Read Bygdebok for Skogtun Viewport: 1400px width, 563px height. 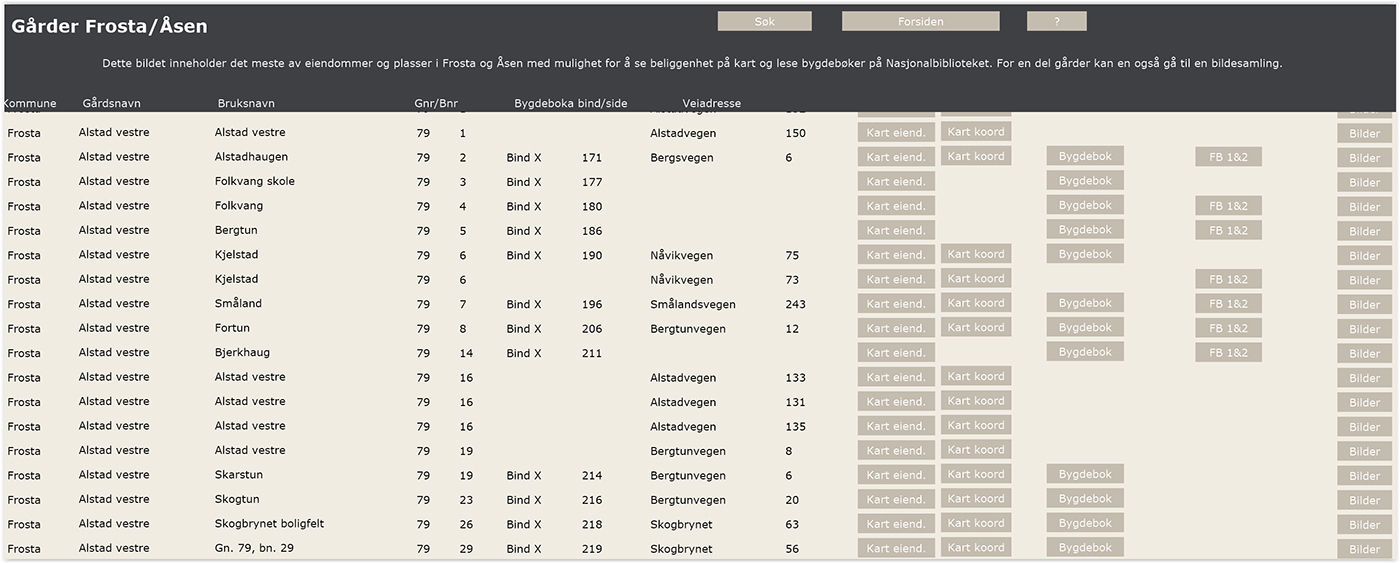click(1085, 499)
